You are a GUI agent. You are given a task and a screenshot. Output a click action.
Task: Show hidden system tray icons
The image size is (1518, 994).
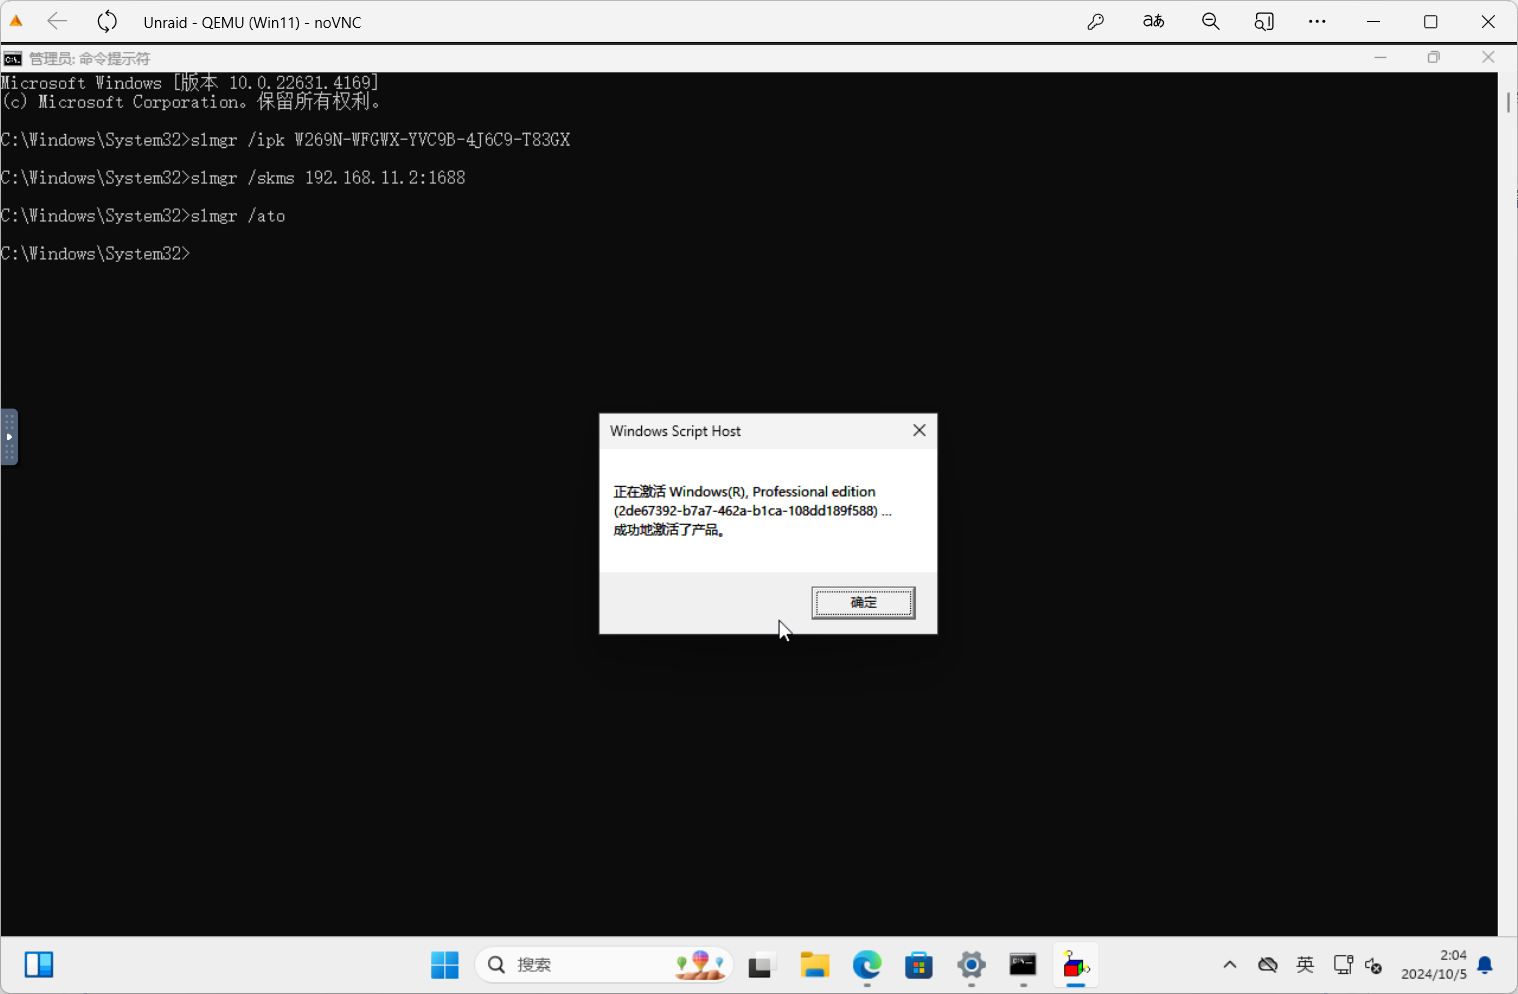(x=1230, y=965)
